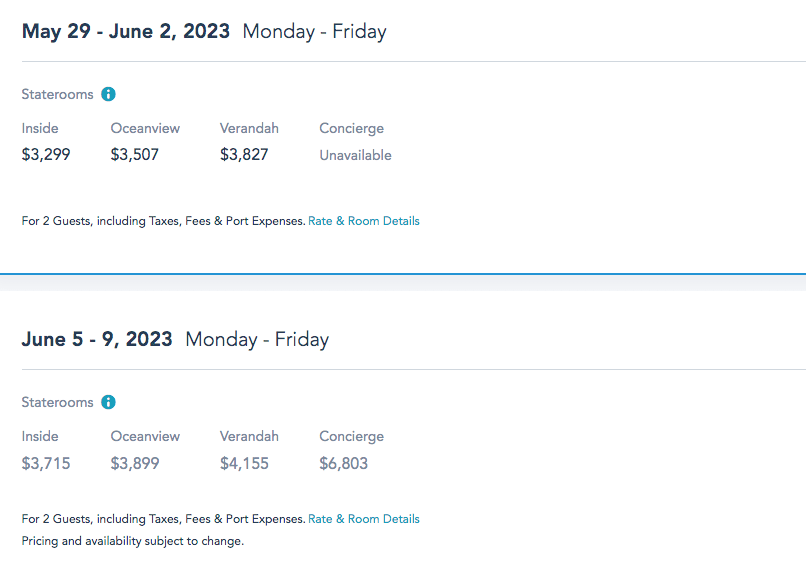Image resolution: width=806 pixels, height=572 pixels.
Task: Choose the $3,827 Verandah stateroom price
Action: click(x=244, y=155)
